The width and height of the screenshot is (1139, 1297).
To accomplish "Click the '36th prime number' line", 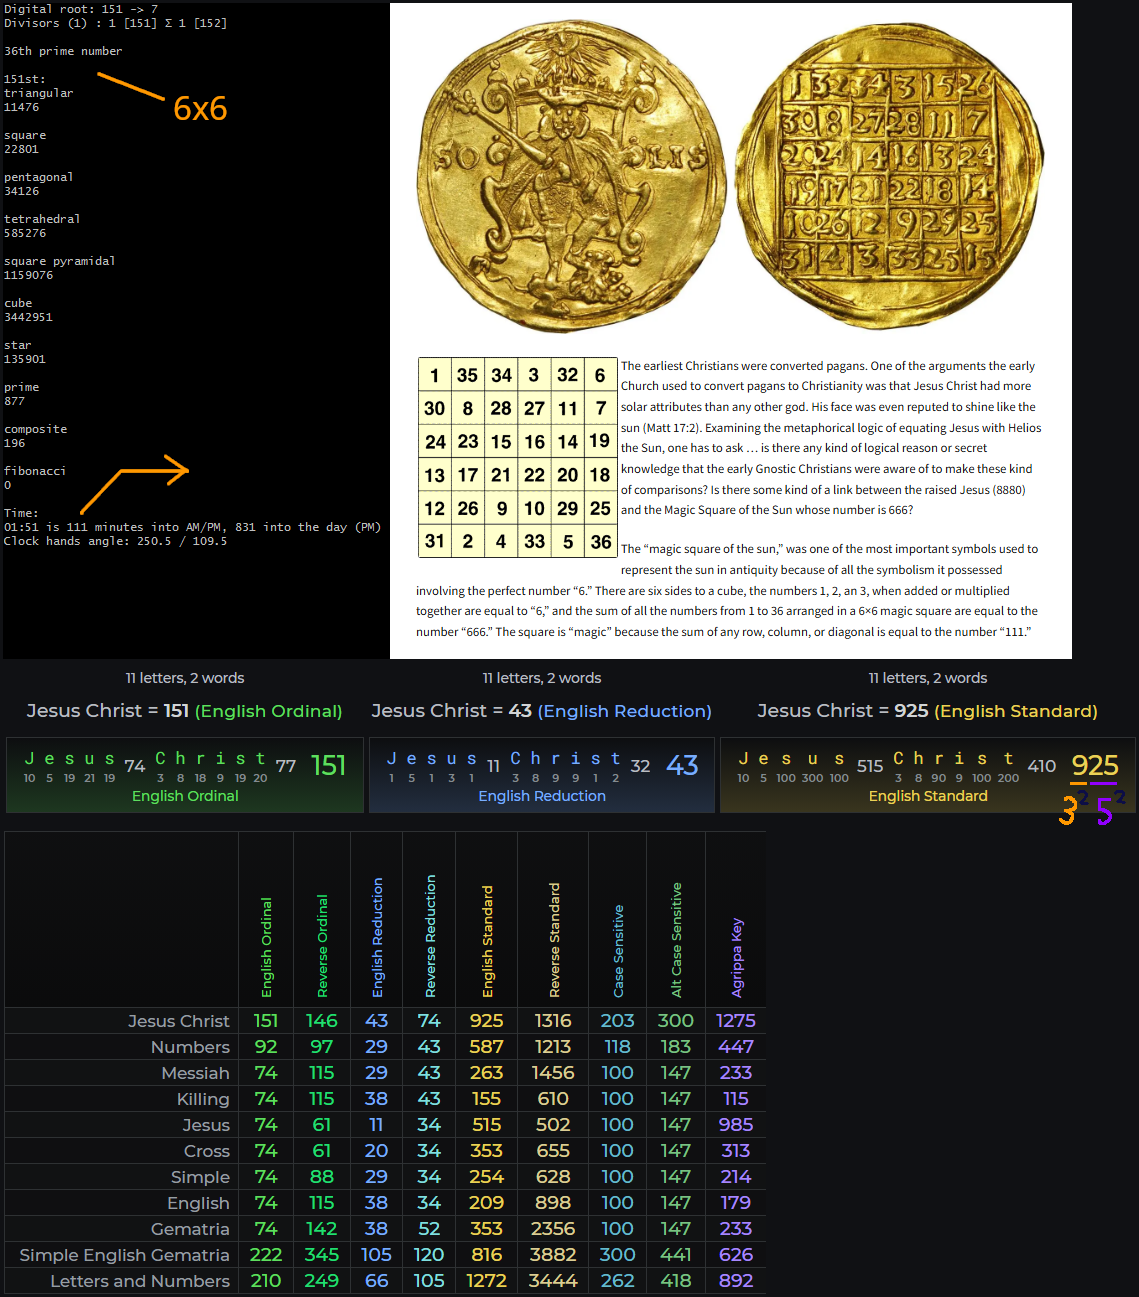I will (x=63, y=51).
